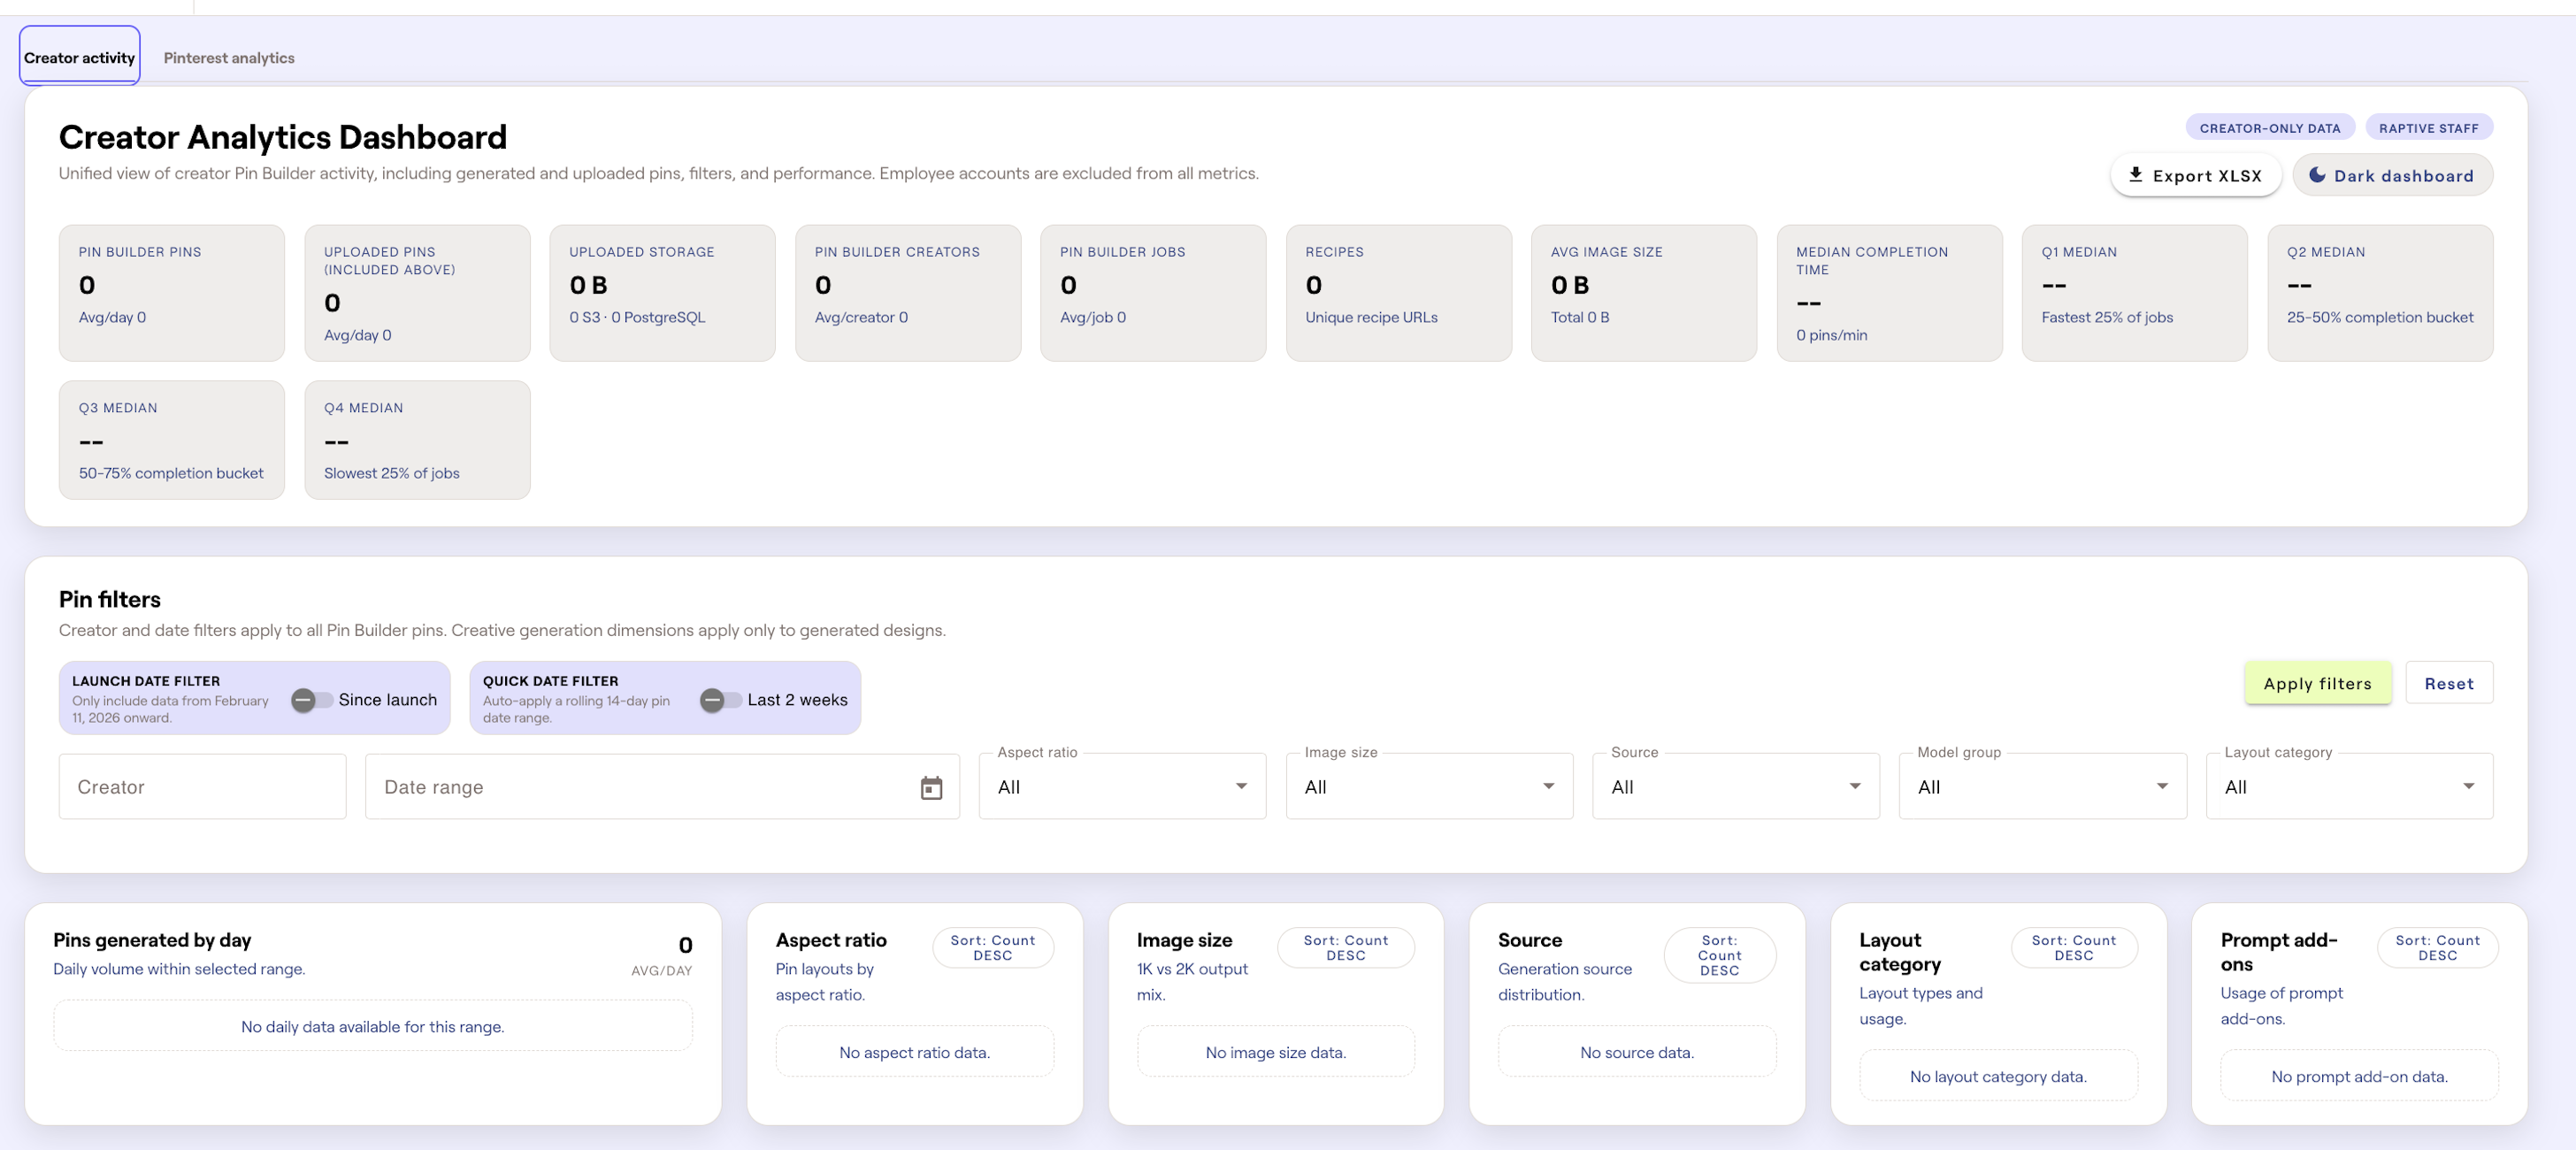Select the Pin Builder Pins metric card
Screen dimensions: 2576x1150
[x=172, y=293]
